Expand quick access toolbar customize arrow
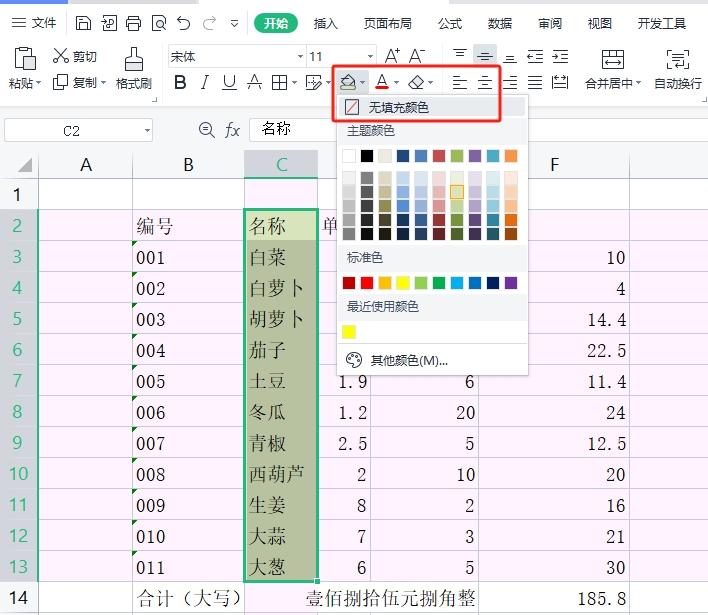The height and width of the screenshot is (615, 708). tap(234, 23)
